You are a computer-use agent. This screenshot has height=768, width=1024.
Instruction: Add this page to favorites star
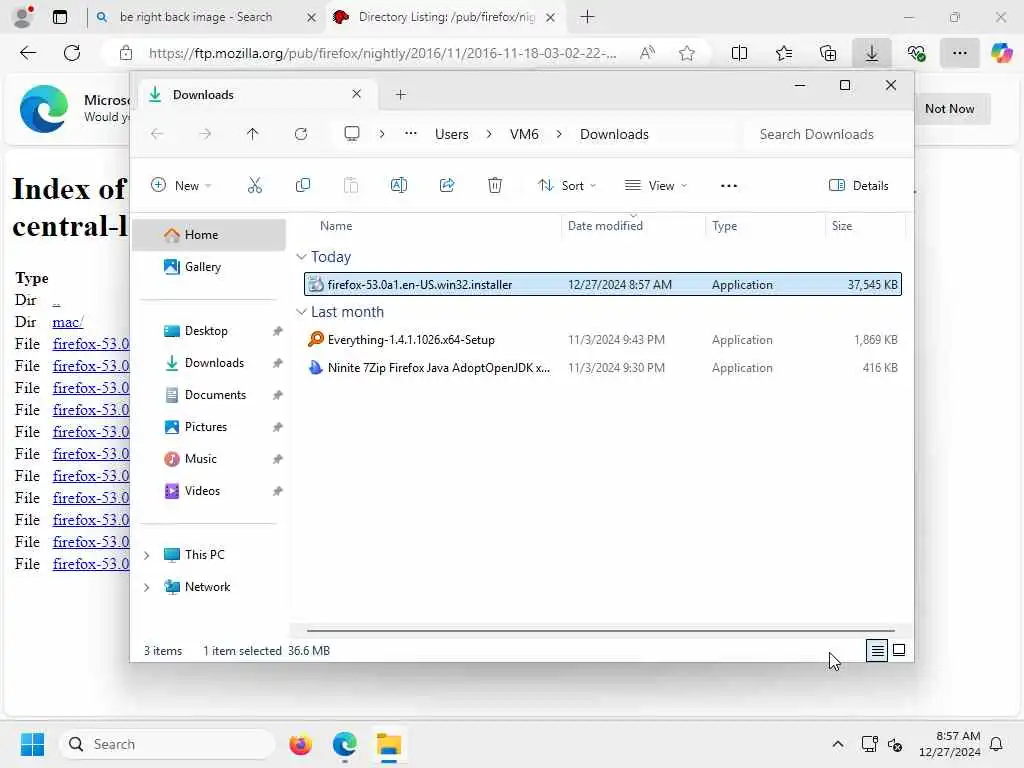(686, 53)
